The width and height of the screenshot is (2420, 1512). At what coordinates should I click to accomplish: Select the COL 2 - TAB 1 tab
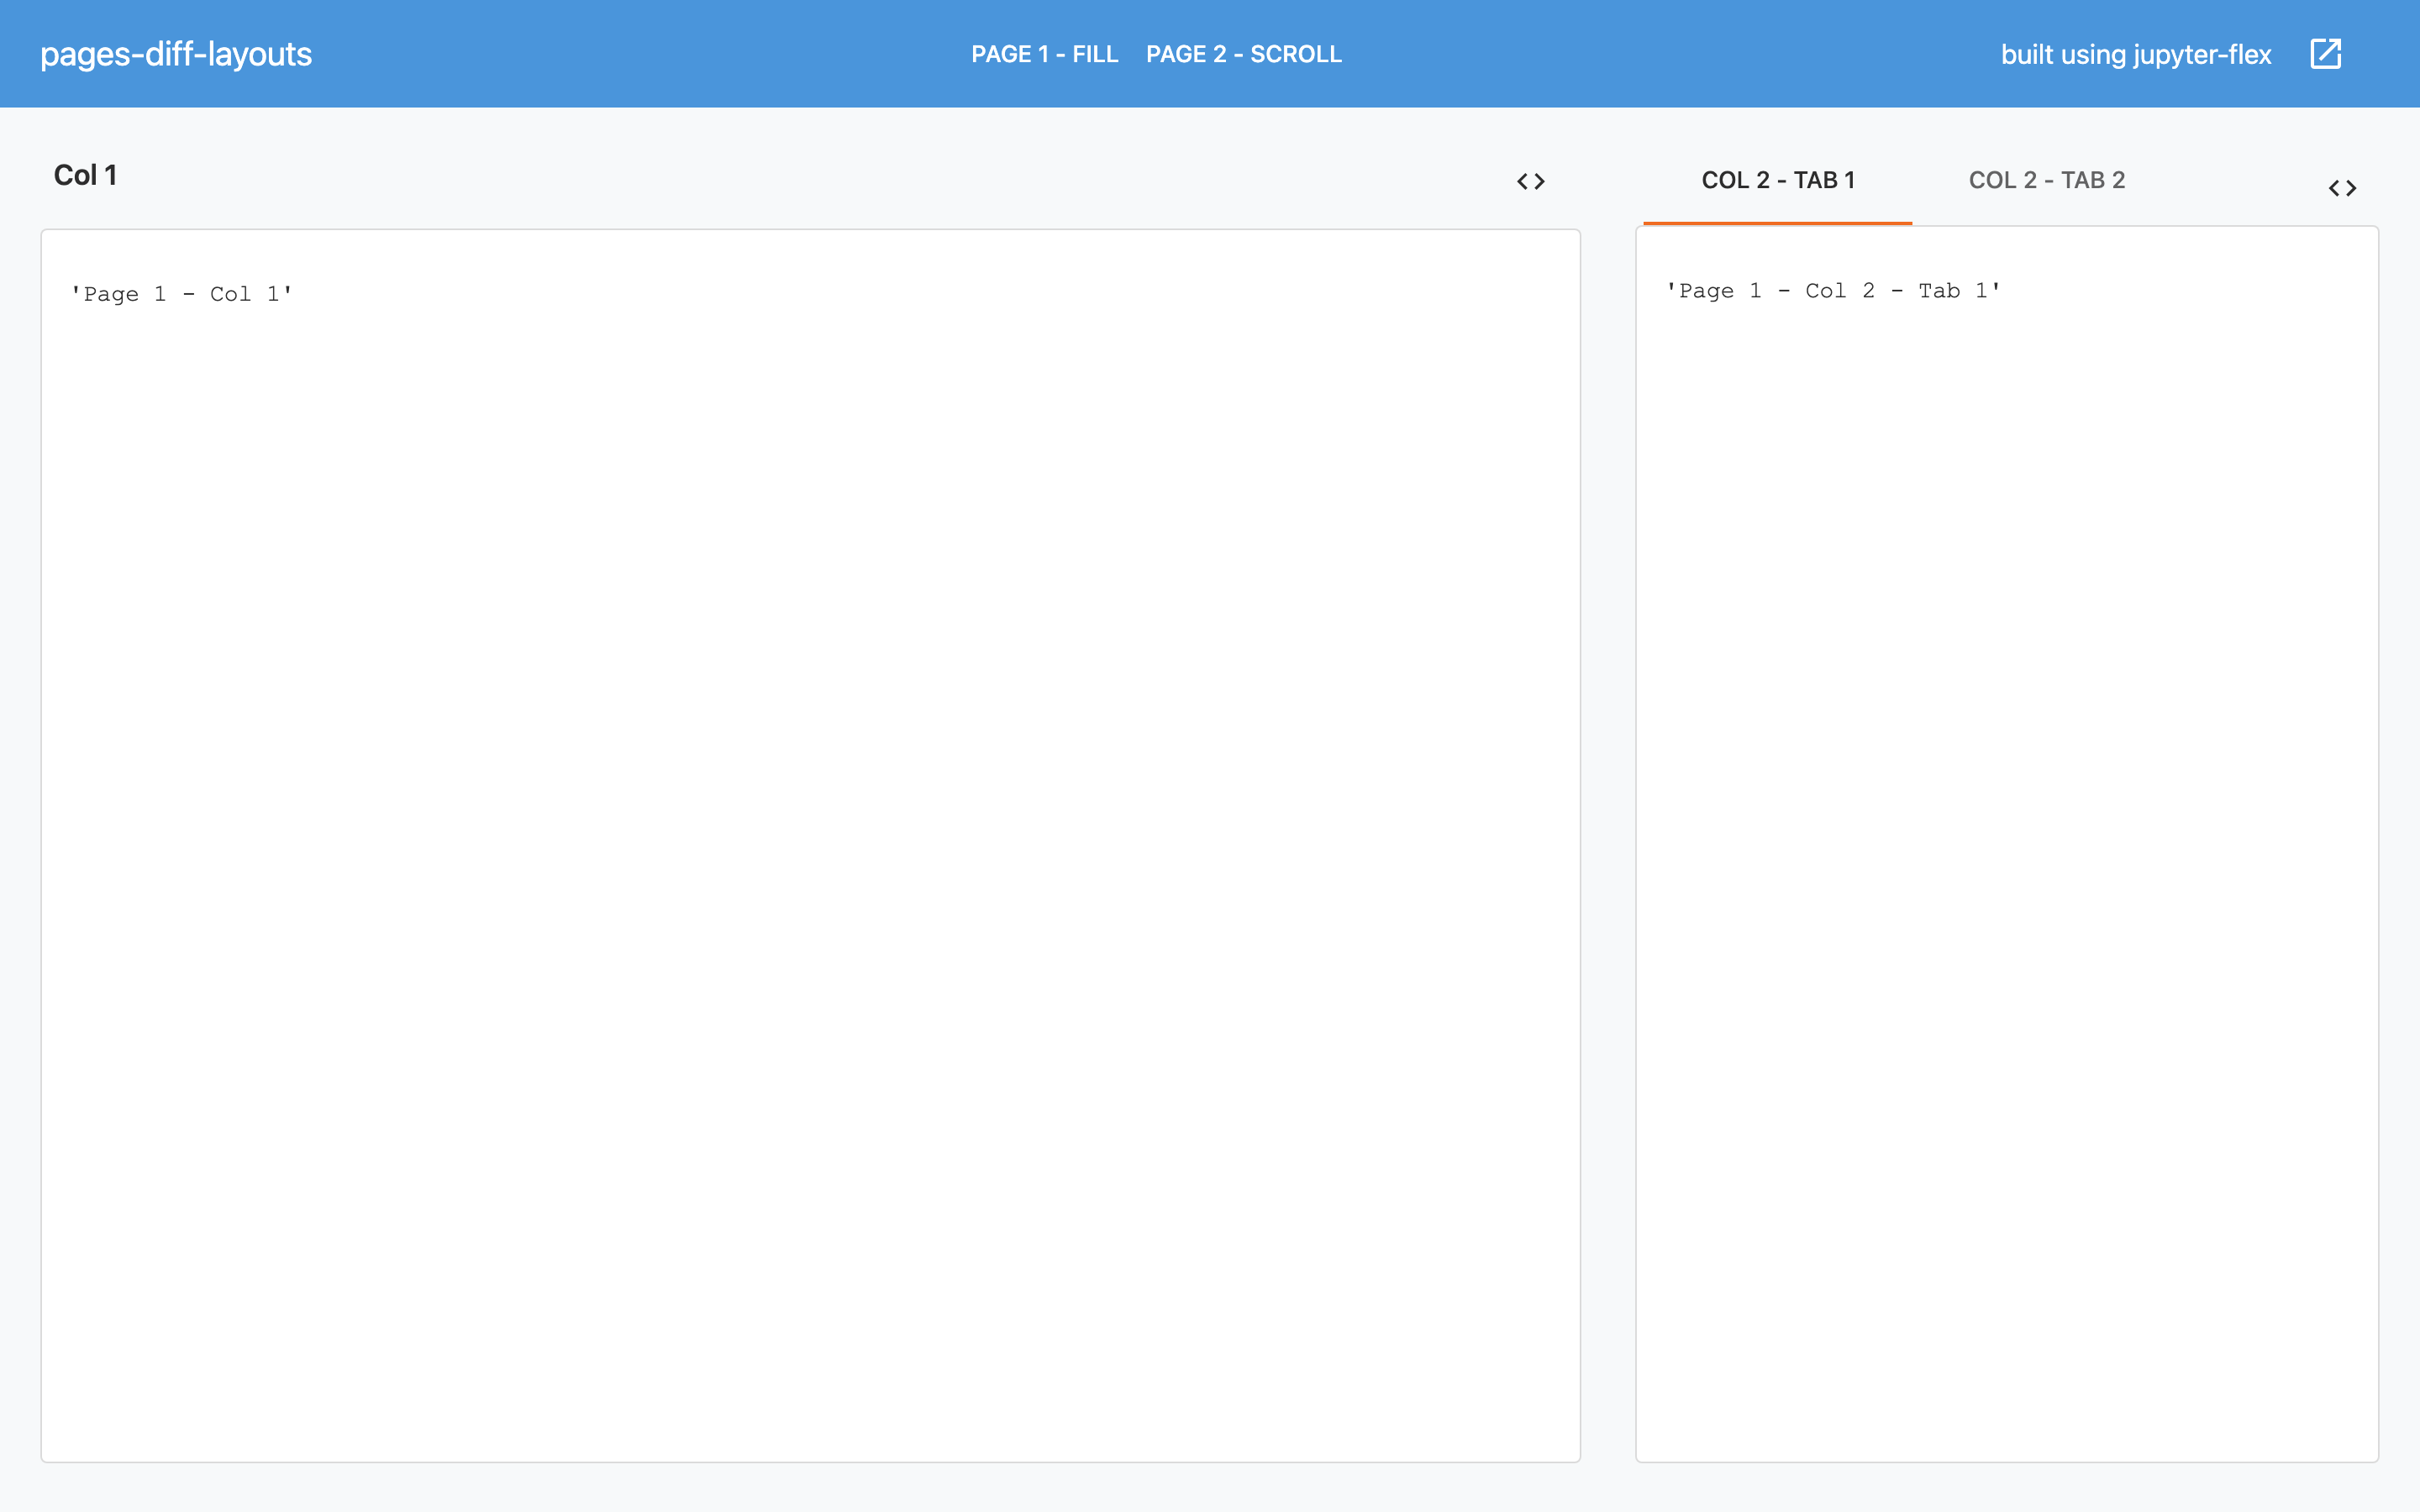tap(1777, 181)
